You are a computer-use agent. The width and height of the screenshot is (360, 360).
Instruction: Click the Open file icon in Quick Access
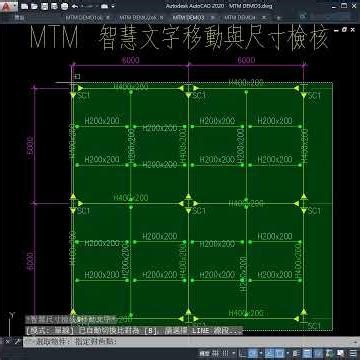(34, 6)
